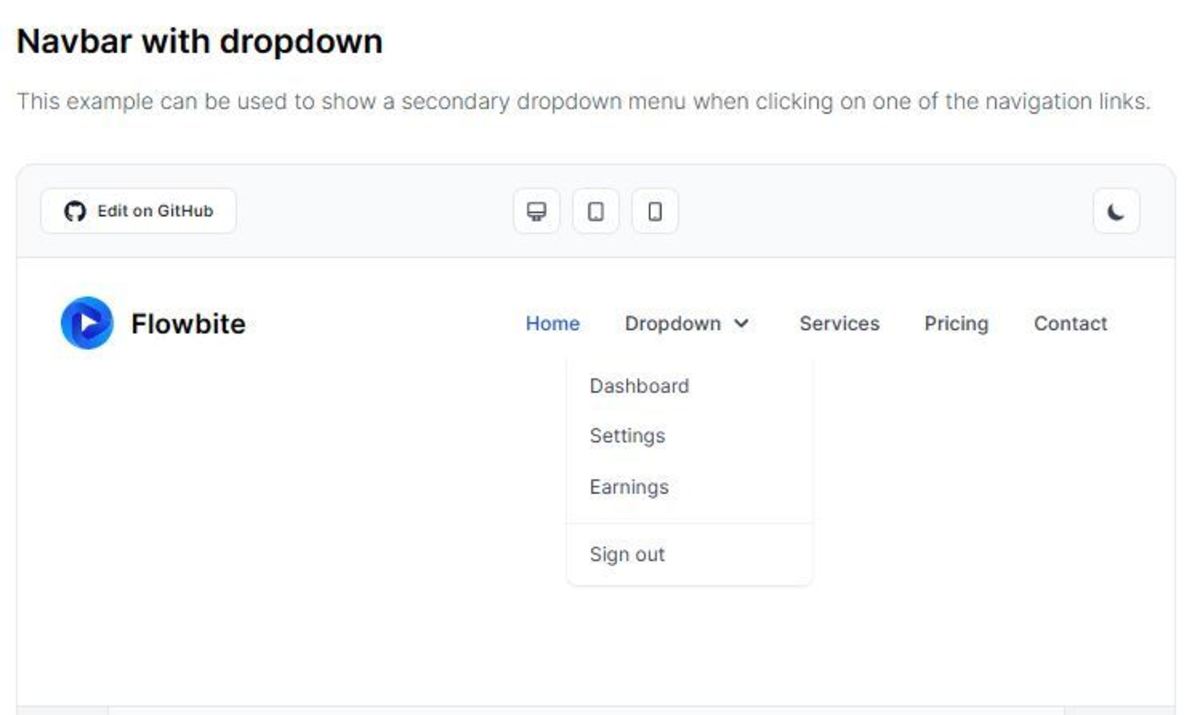Collapse the Dropdown navigation menu
This screenshot has height=715, width=1200.
[x=673, y=324]
